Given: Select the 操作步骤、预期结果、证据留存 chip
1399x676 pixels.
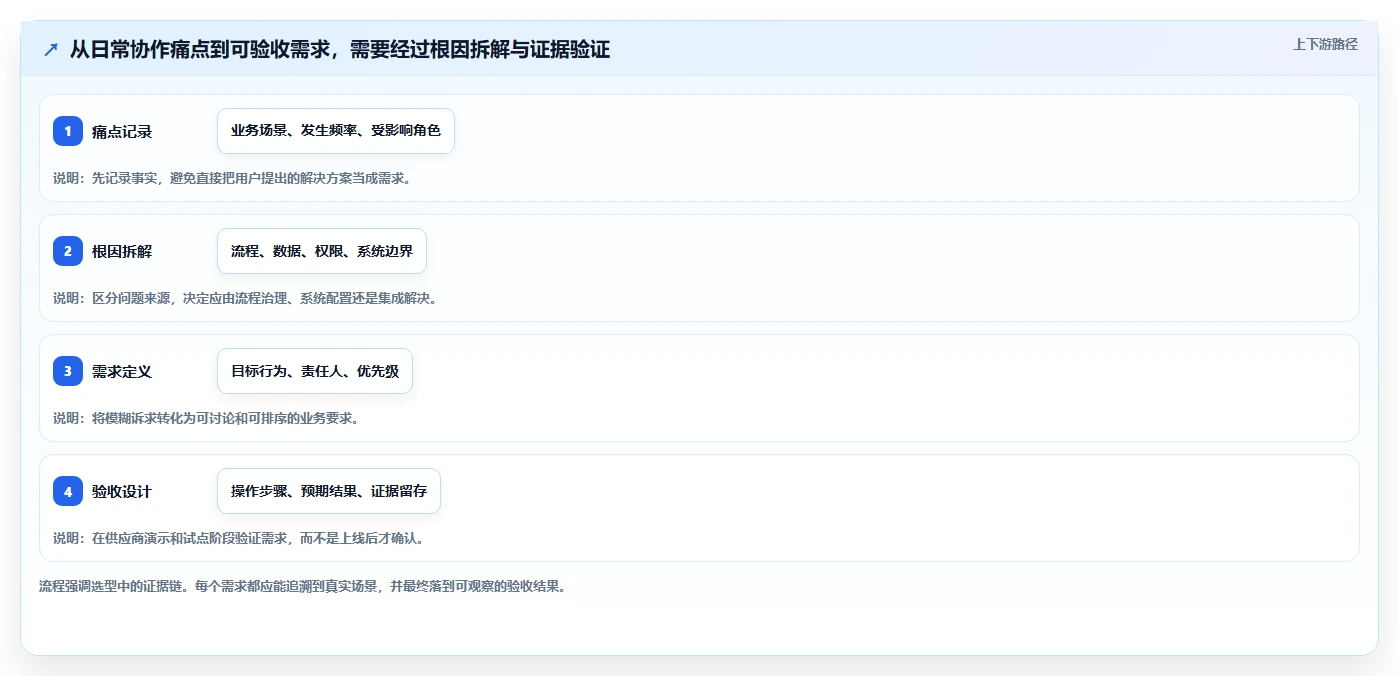Looking at the screenshot, I should tap(329, 491).
